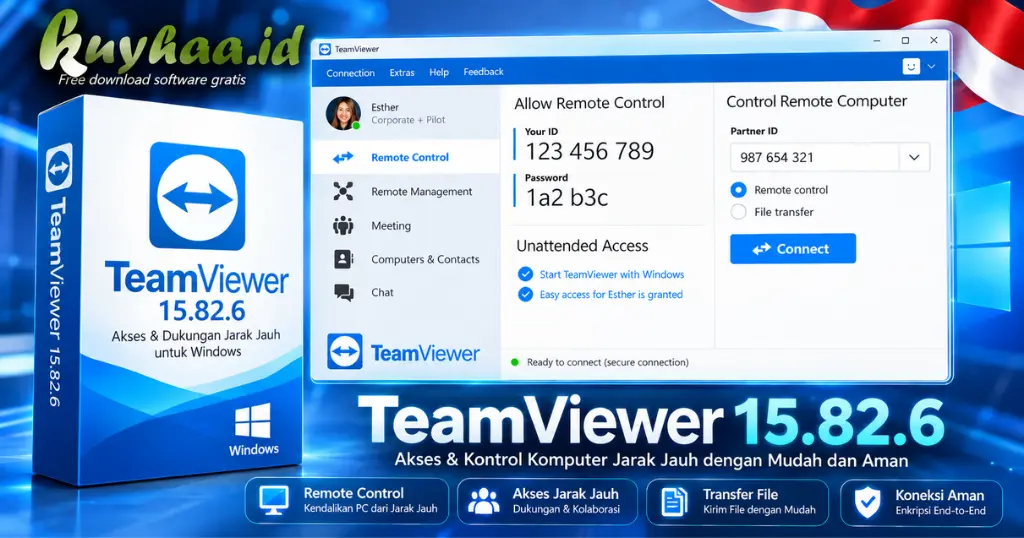
Task: Open the Feedback menu
Action: 483,72
